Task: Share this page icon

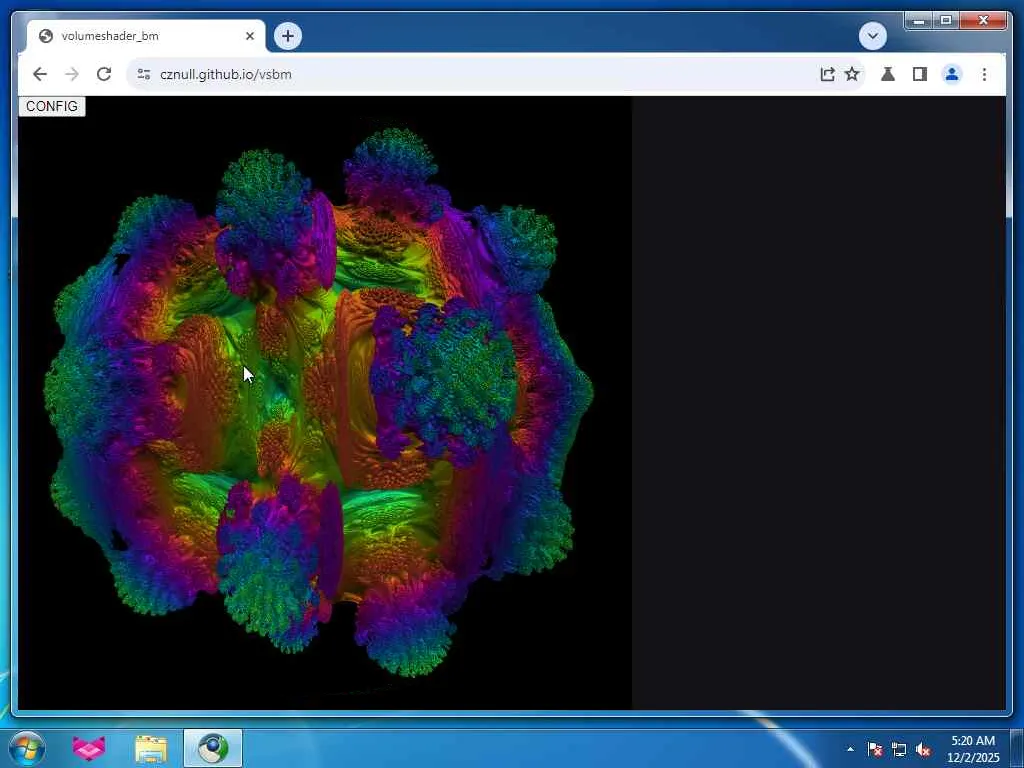Action: [827, 74]
